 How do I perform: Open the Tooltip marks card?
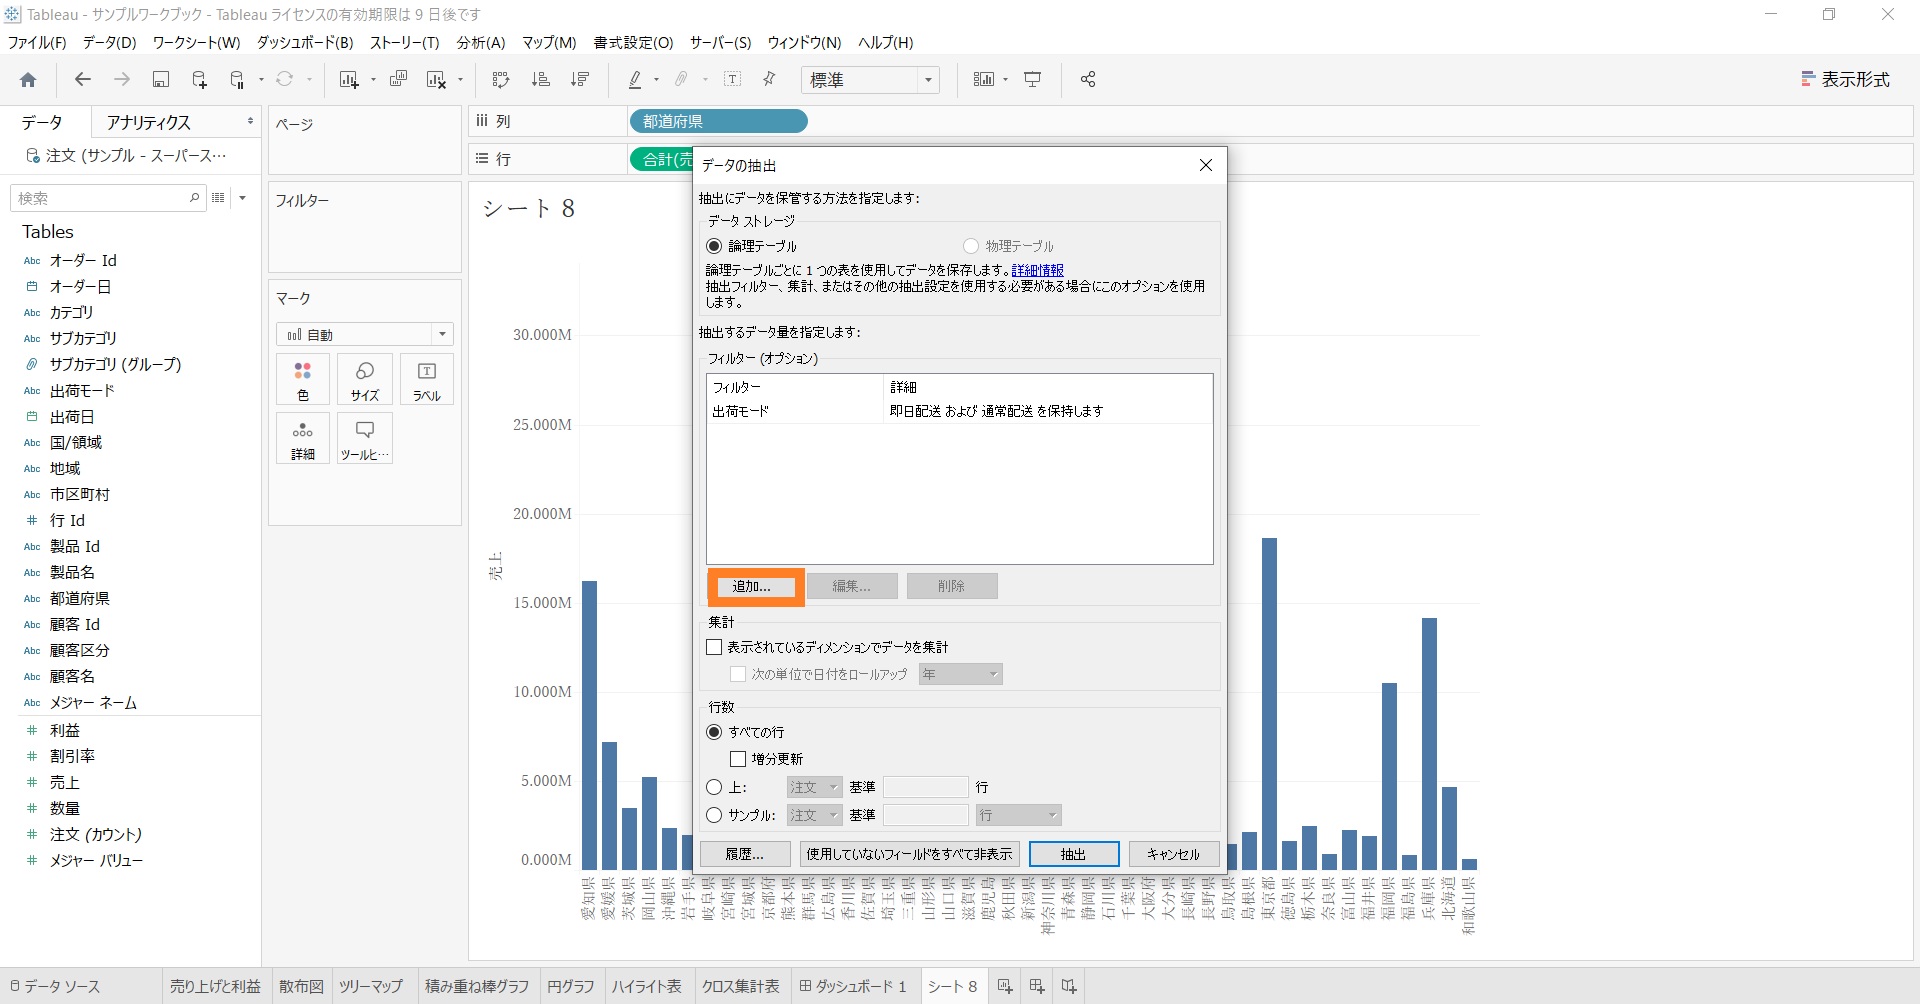click(x=365, y=439)
